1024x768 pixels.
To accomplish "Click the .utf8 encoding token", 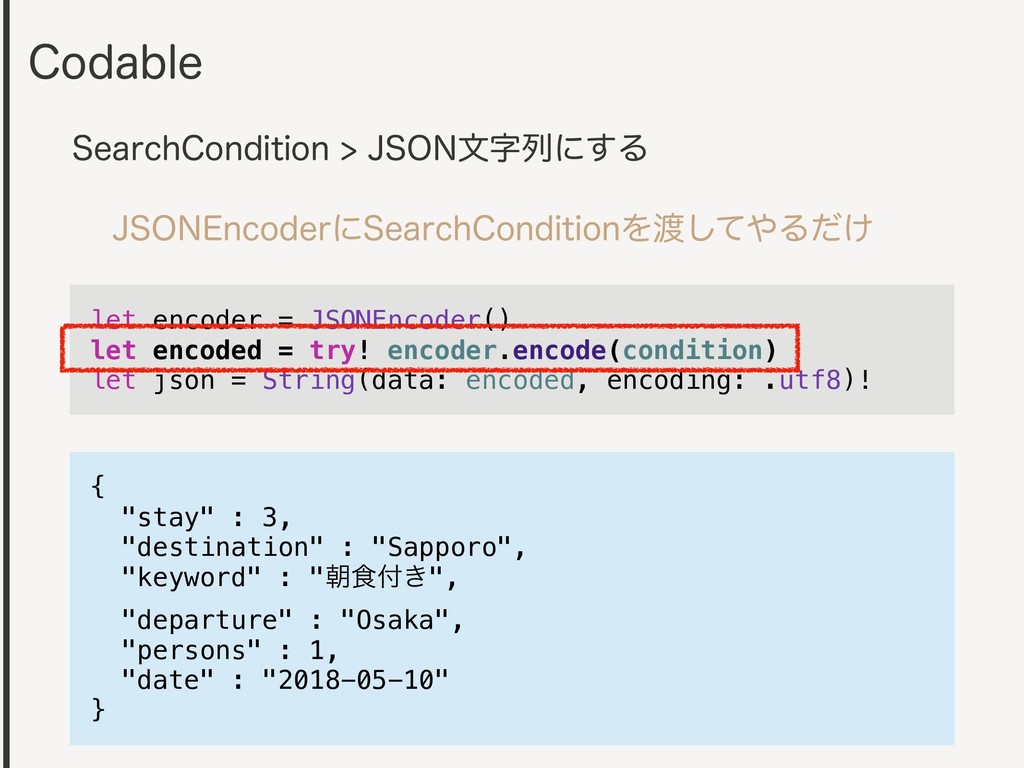I will 803,379.
